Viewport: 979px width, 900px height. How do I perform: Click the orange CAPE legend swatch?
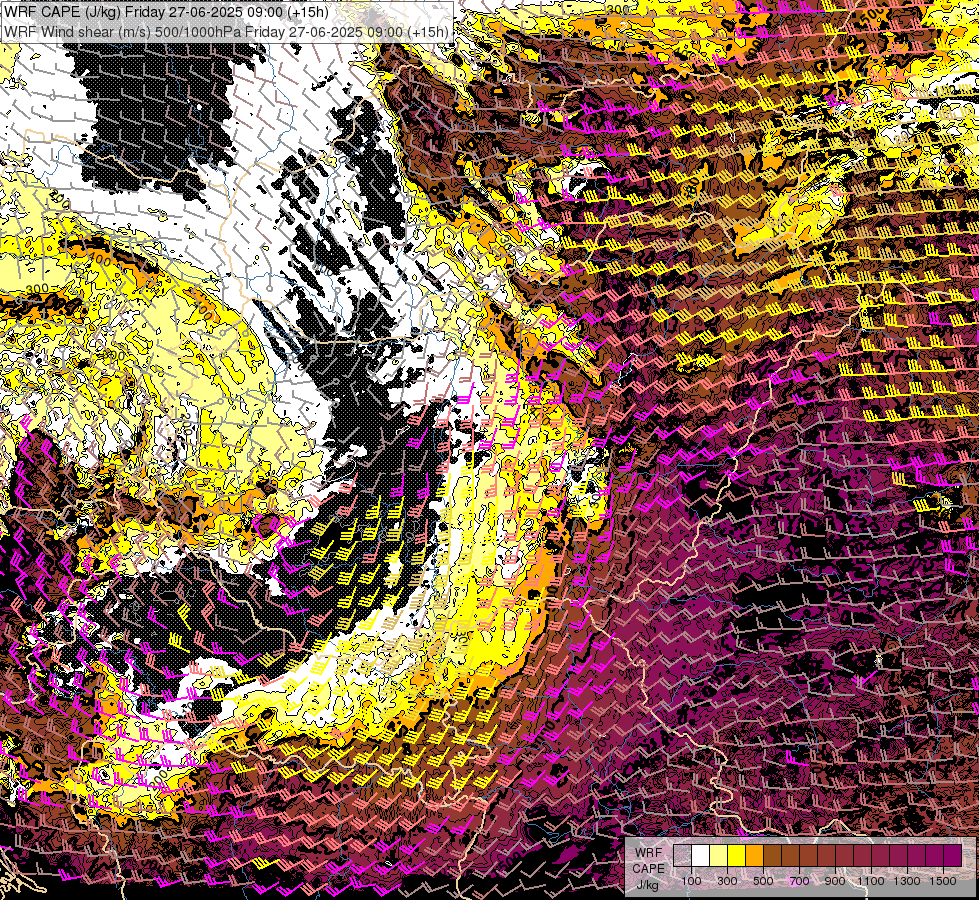click(754, 856)
